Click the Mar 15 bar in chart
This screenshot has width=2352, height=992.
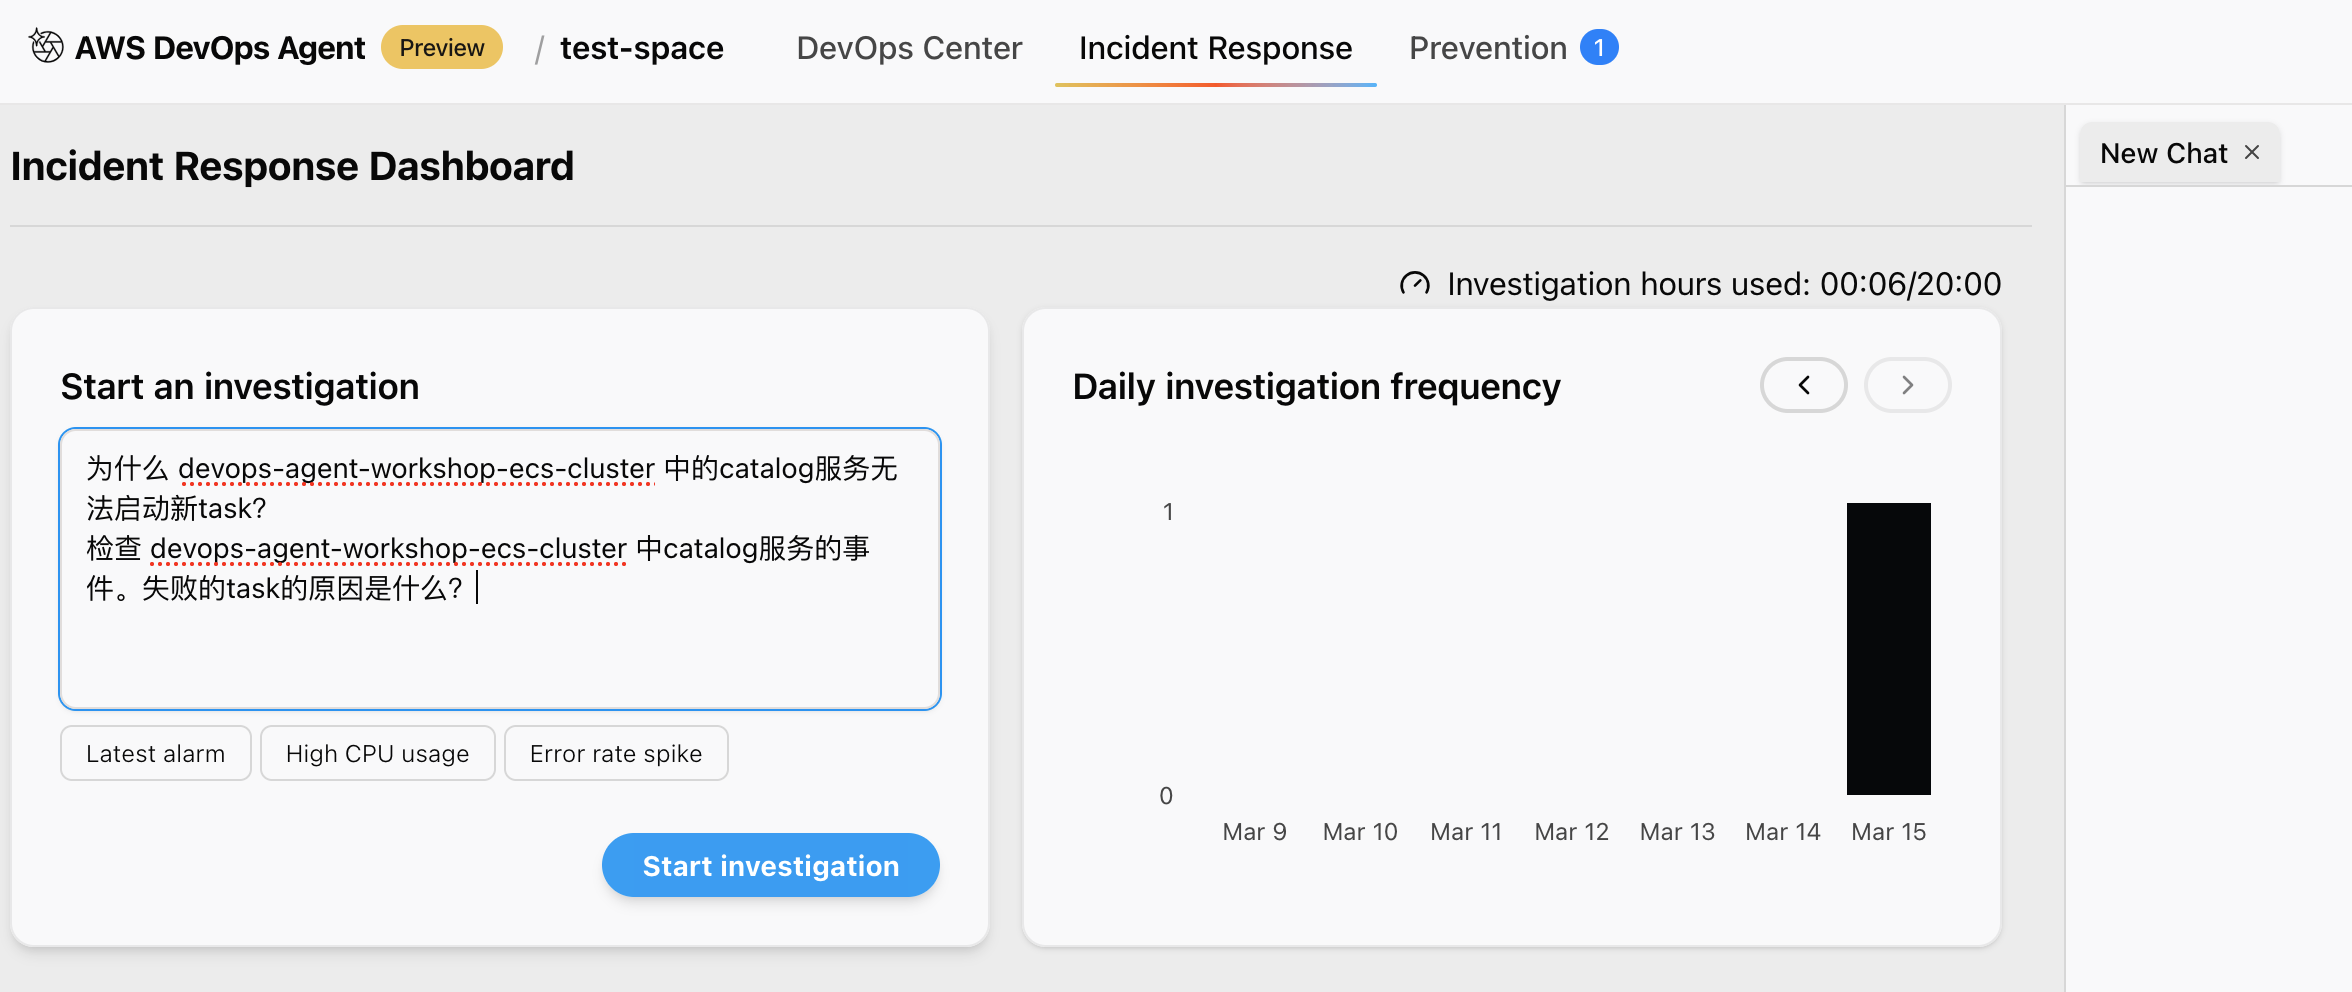(x=1888, y=649)
